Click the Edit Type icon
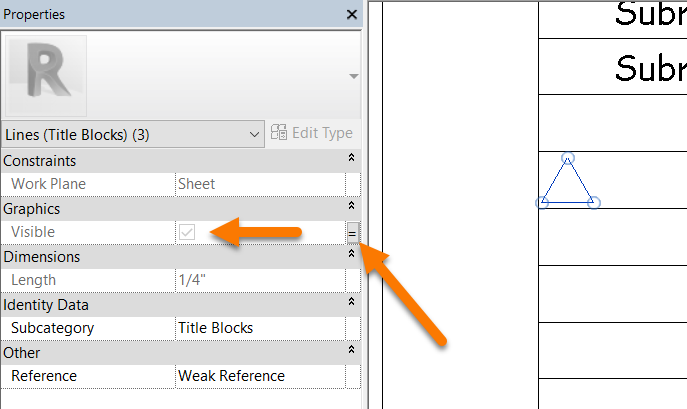 tap(279, 133)
